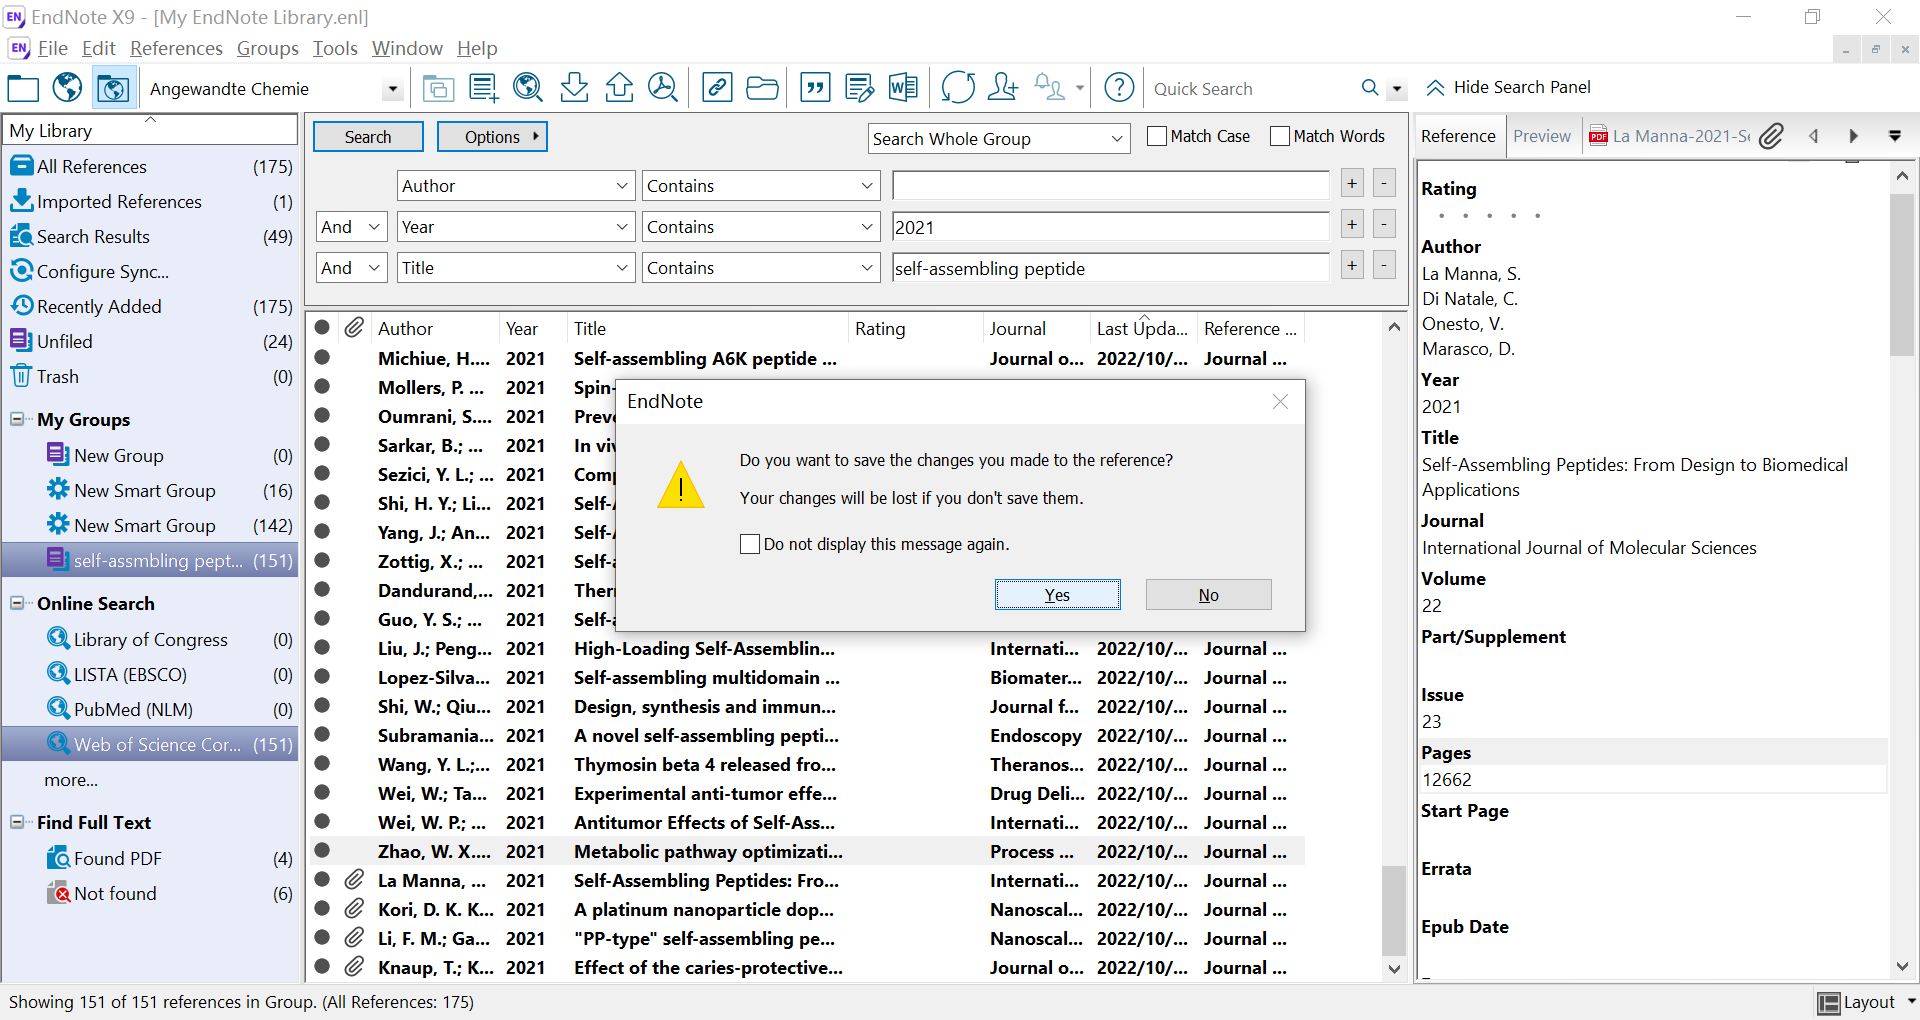
Task: Click Go to Word Processor icon
Action: [x=903, y=88]
